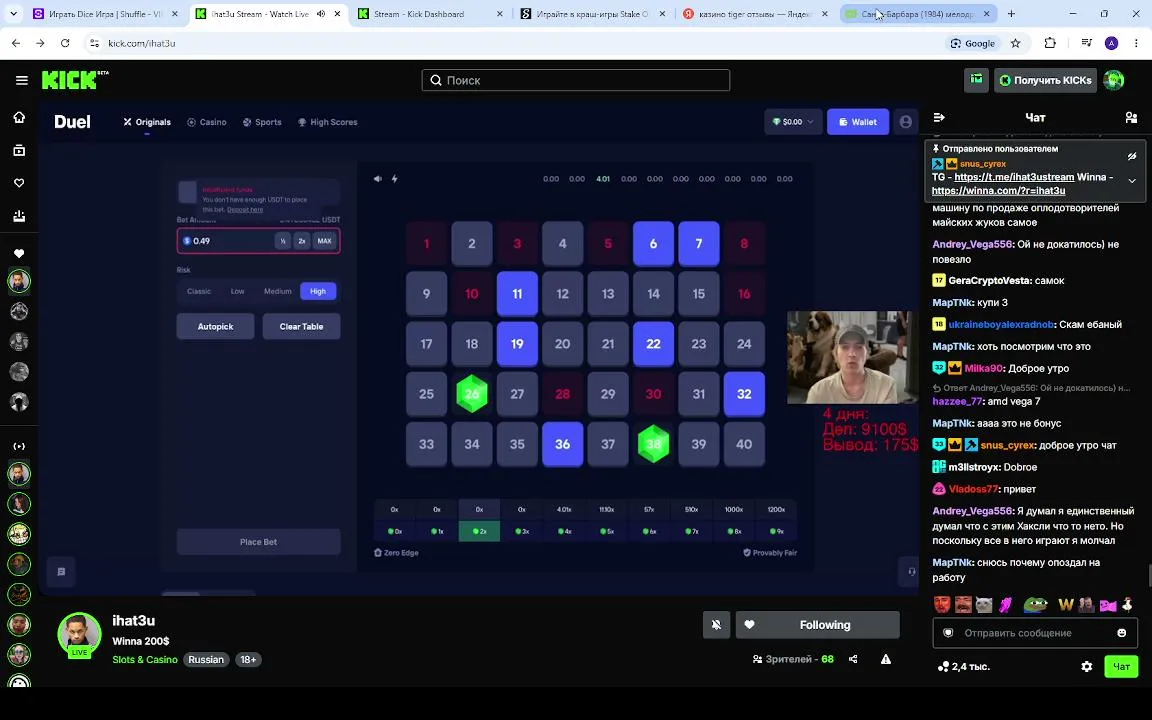Viewport: 1152px width, 720px height.
Task: Select Medium risk option
Action: 278,291
